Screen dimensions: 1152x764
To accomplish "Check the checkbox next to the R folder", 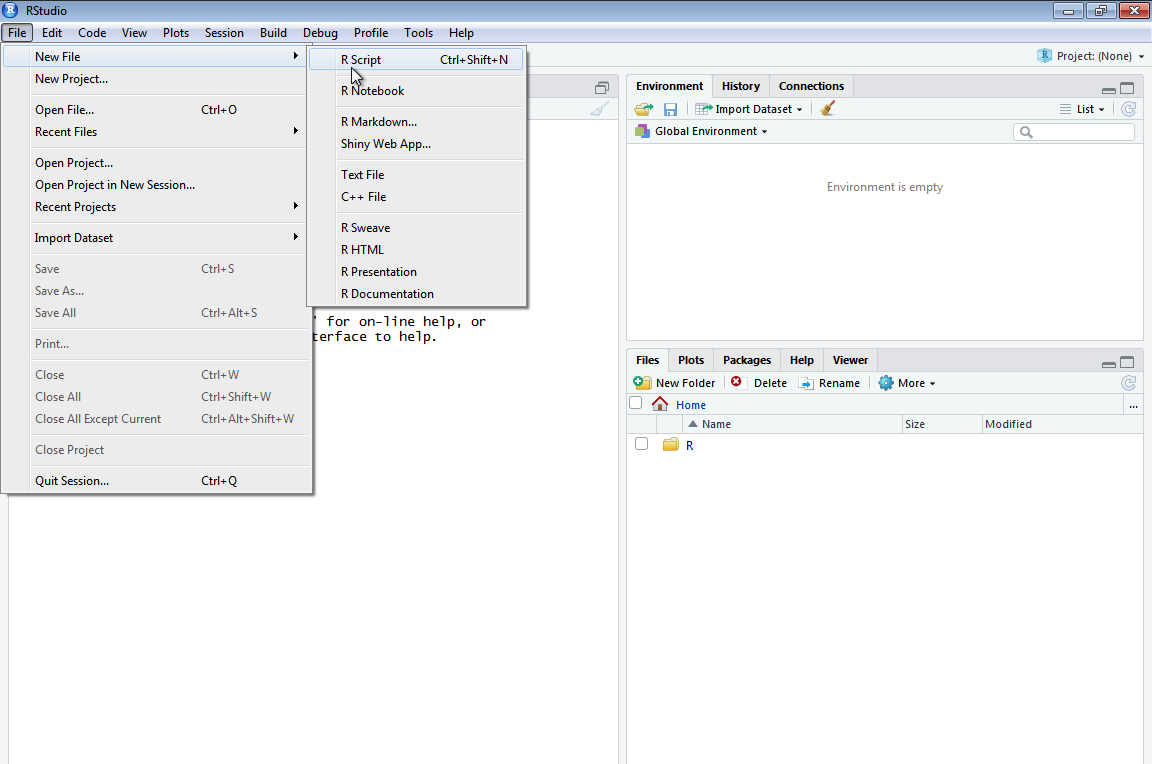I will pyautogui.click(x=641, y=443).
